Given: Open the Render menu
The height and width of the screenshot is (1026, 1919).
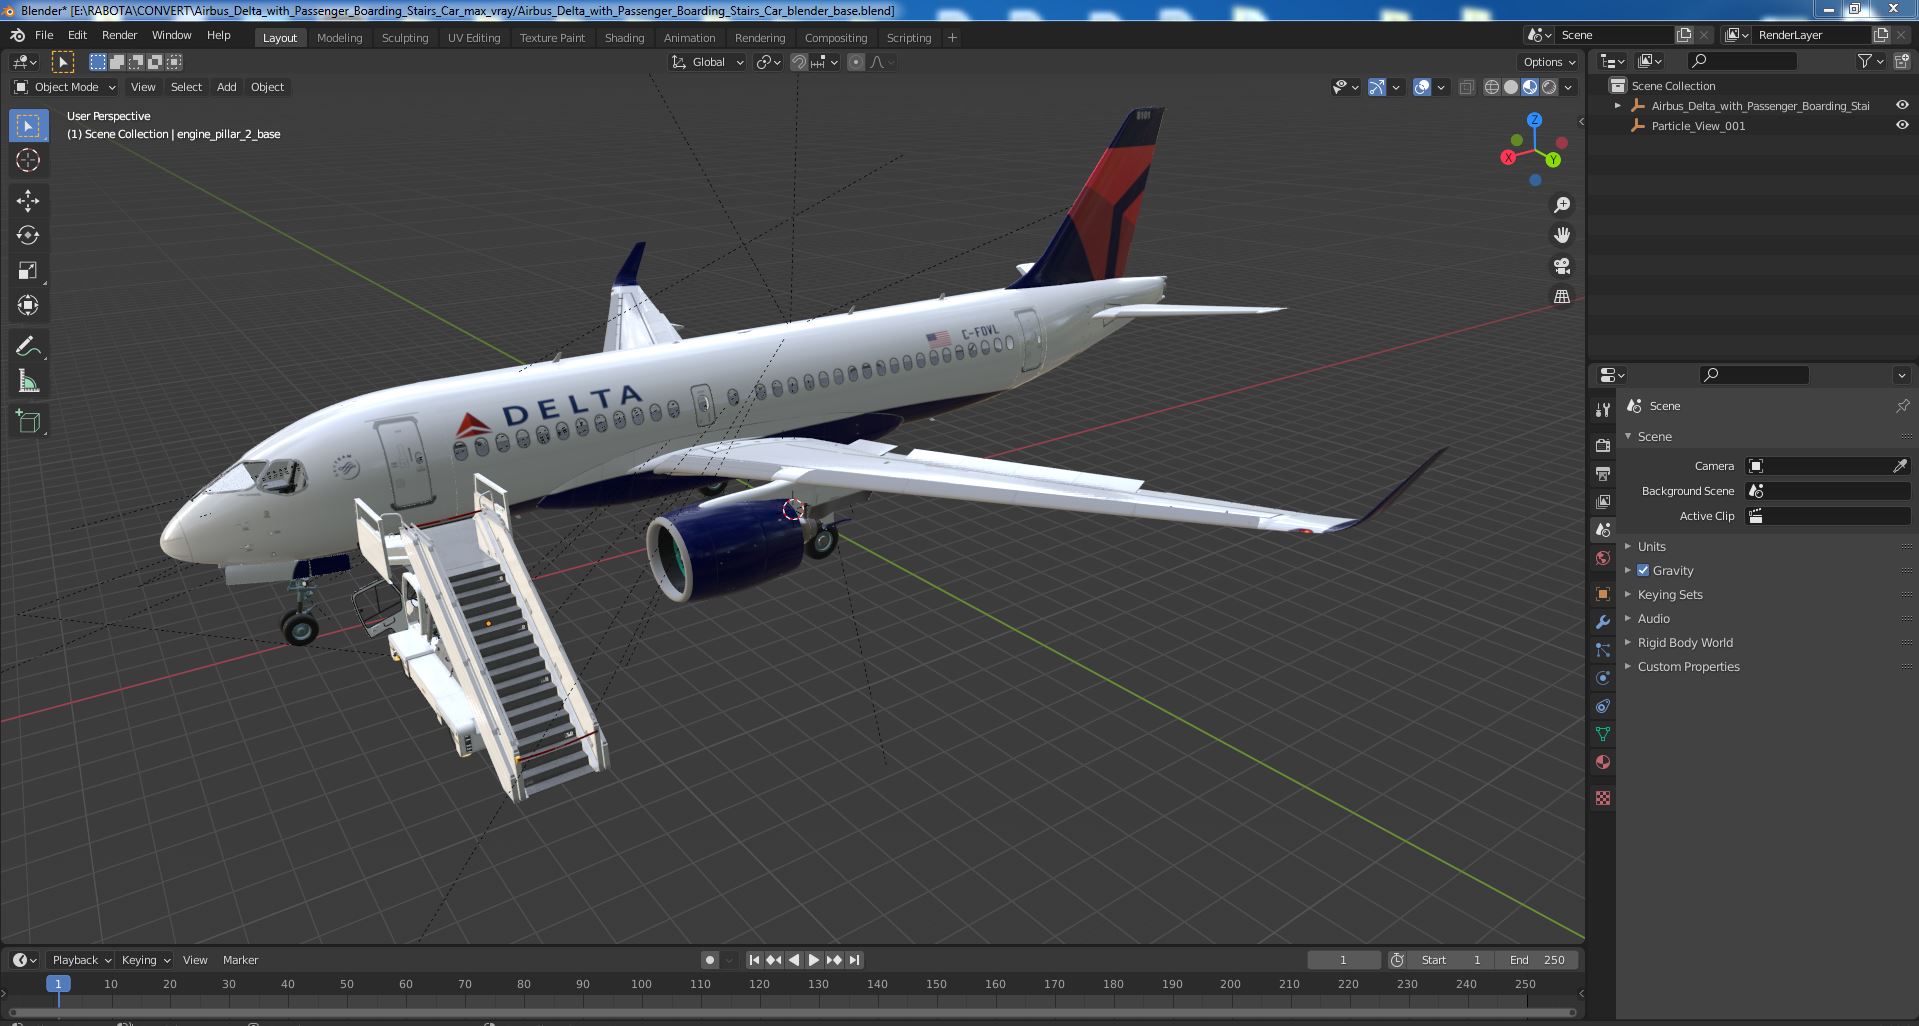Looking at the screenshot, I should click(x=119, y=35).
